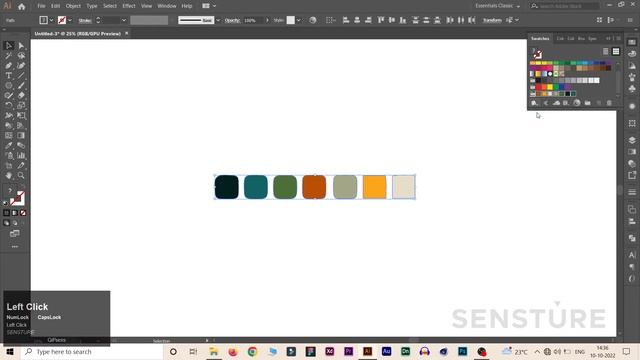The height and width of the screenshot is (360, 640).
Task: Select the Untitled-3 document tab
Action: (78, 34)
